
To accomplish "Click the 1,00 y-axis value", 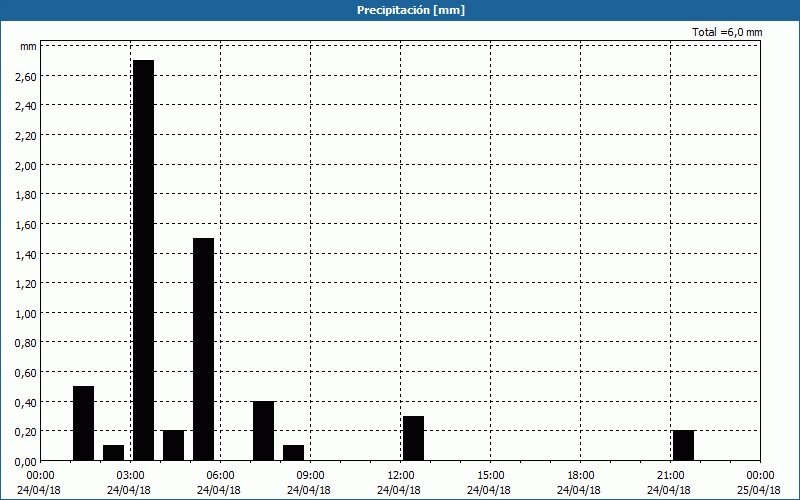I will (x=26, y=313).
